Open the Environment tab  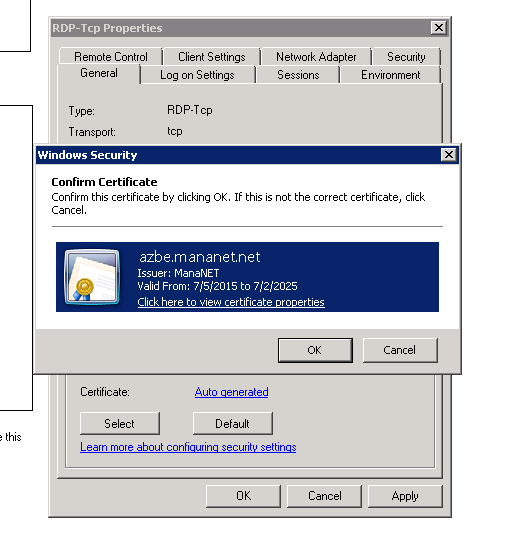point(390,75)
